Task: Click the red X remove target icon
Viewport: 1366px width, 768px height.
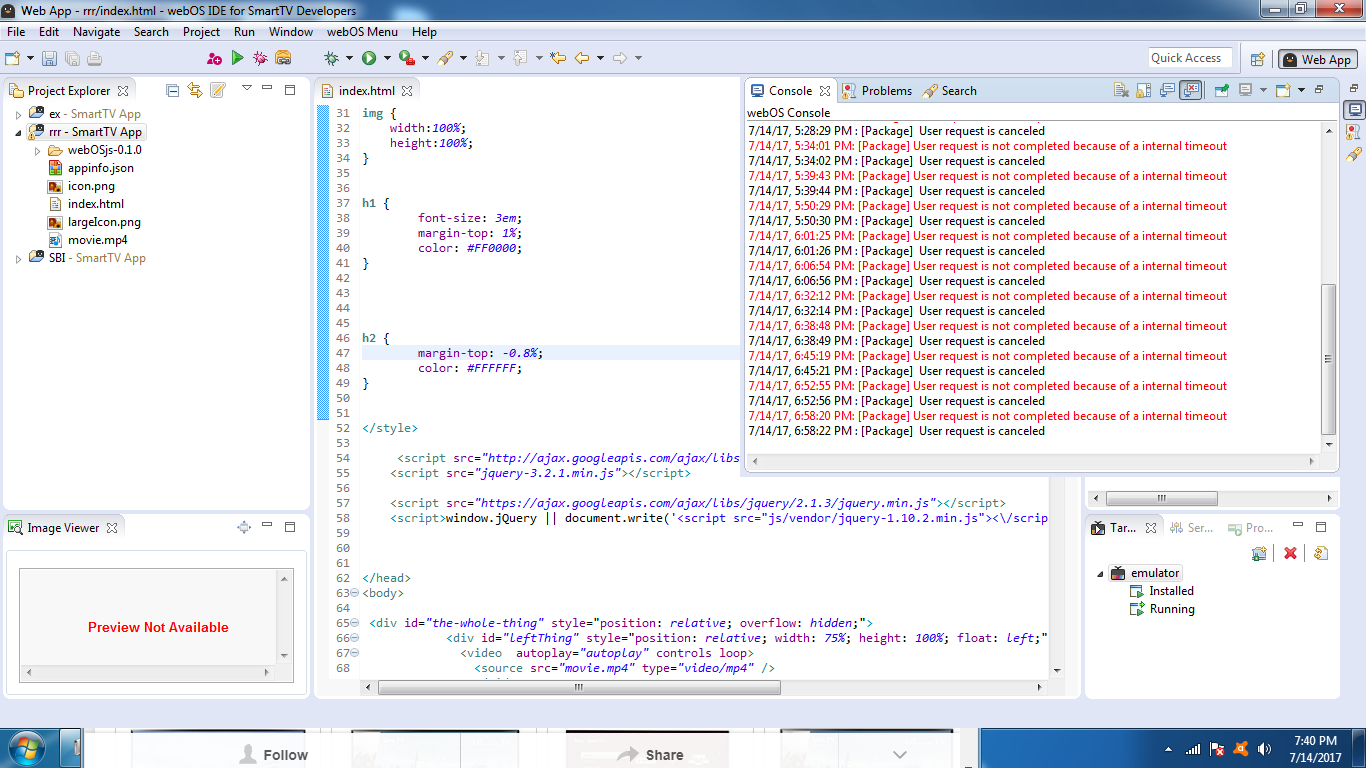Action: tap(1290, 553)
